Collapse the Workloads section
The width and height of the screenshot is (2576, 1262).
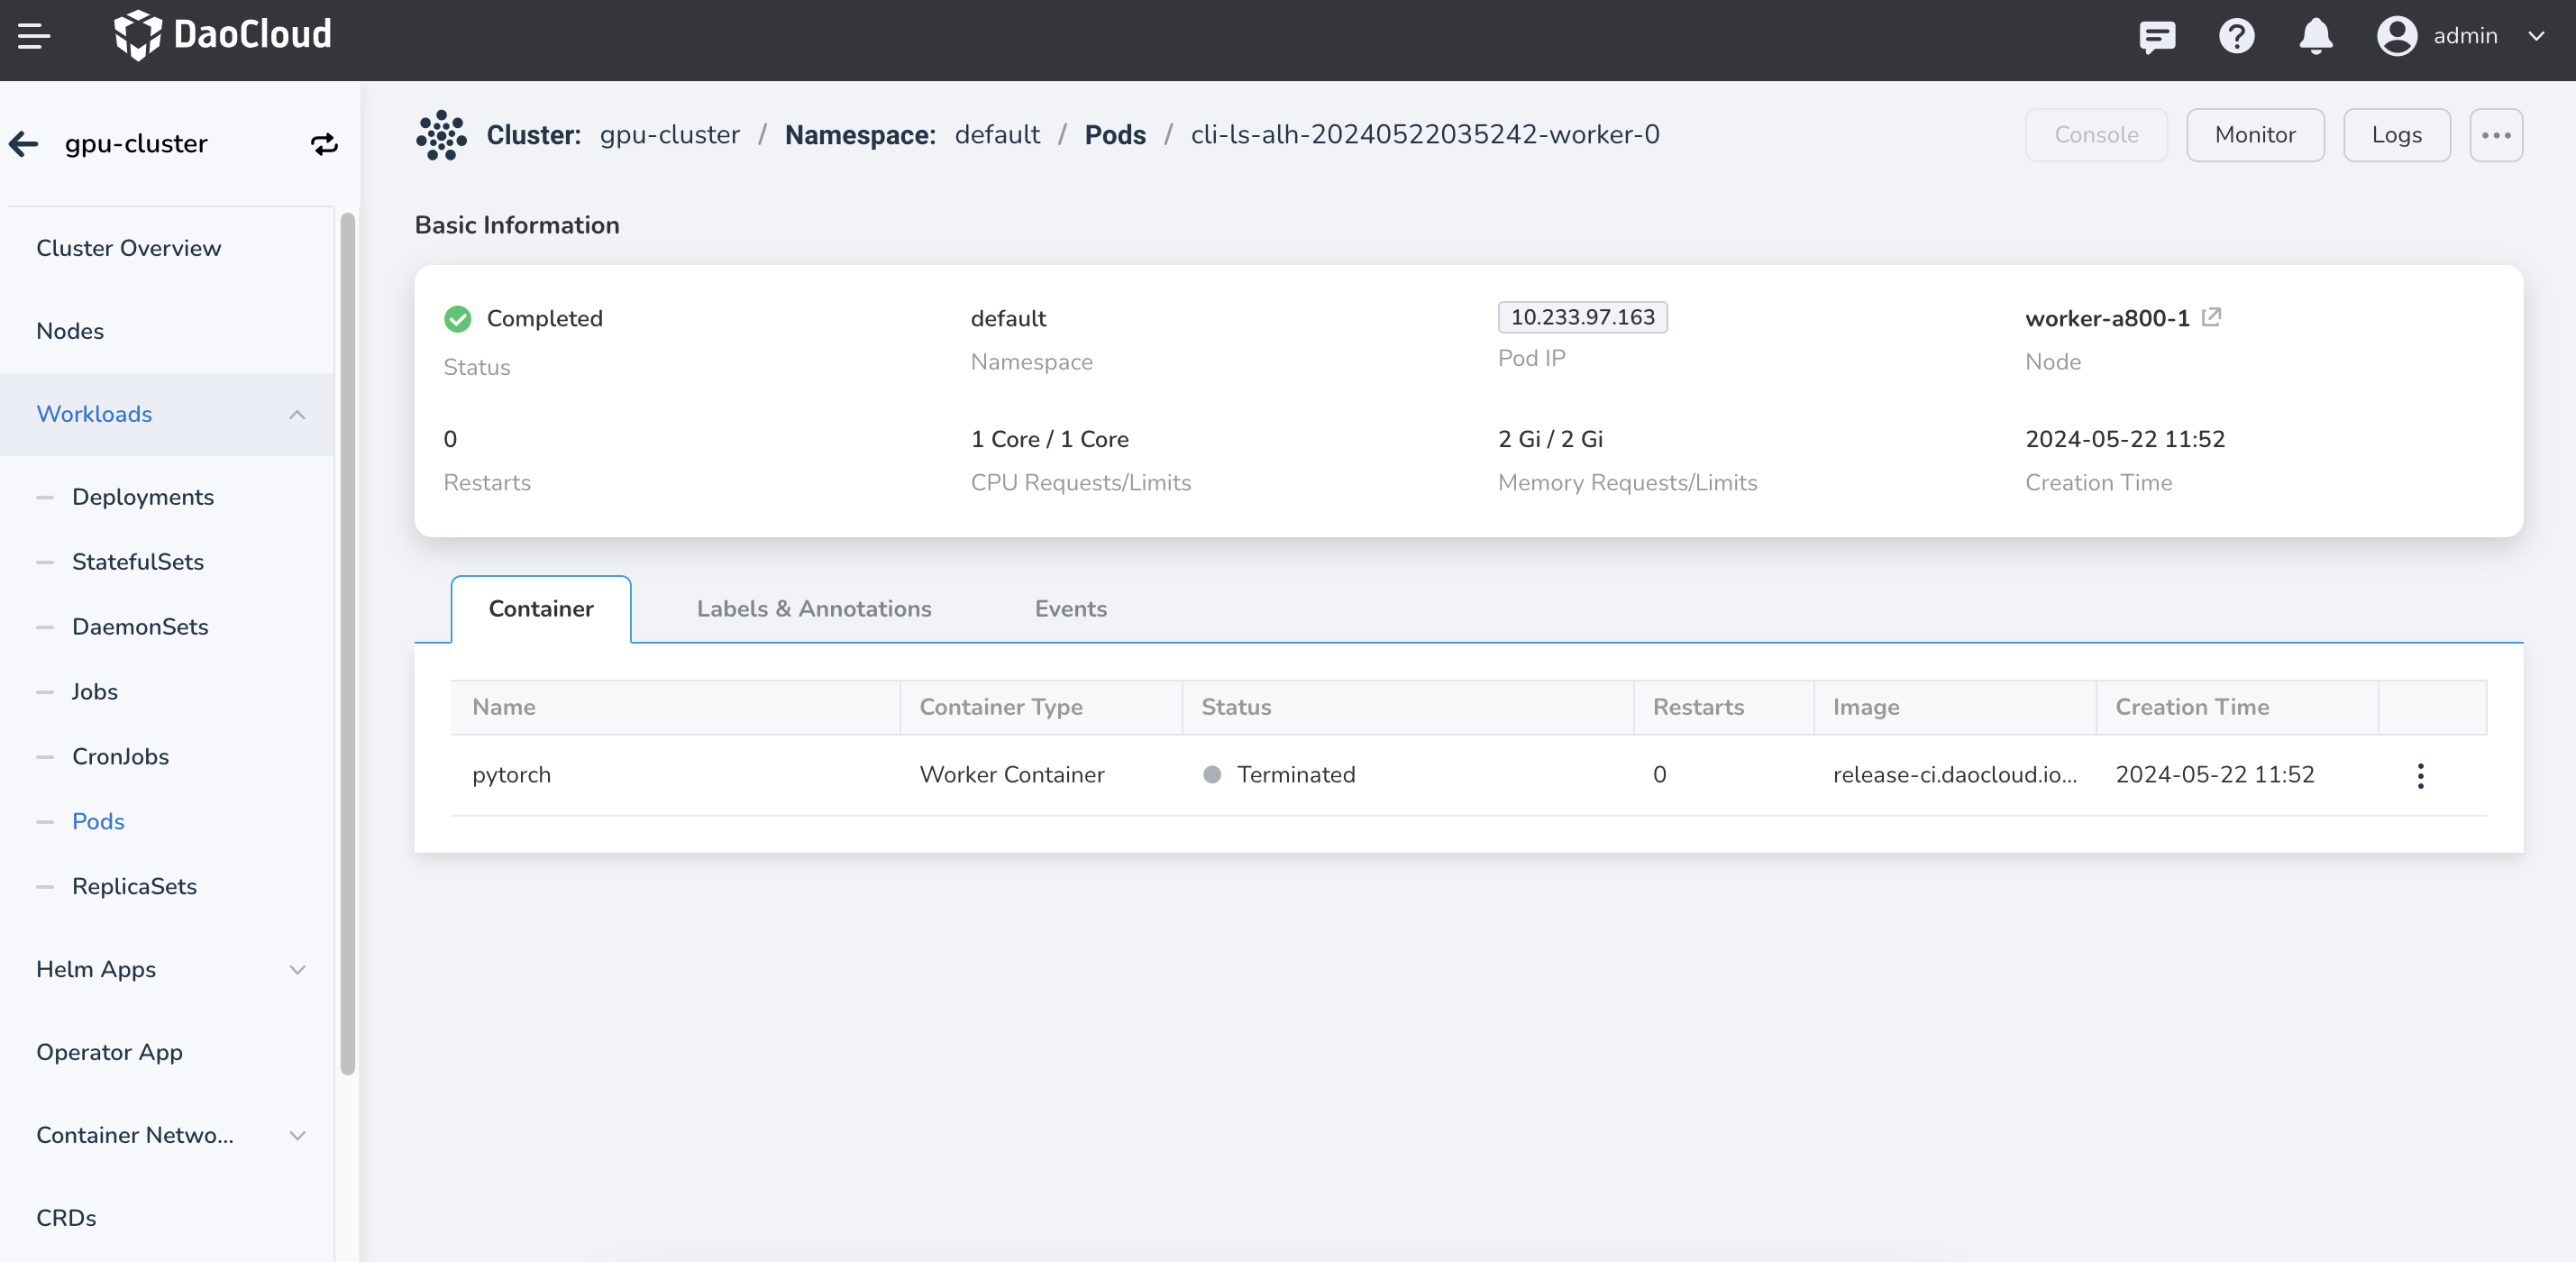pos(297,414)
